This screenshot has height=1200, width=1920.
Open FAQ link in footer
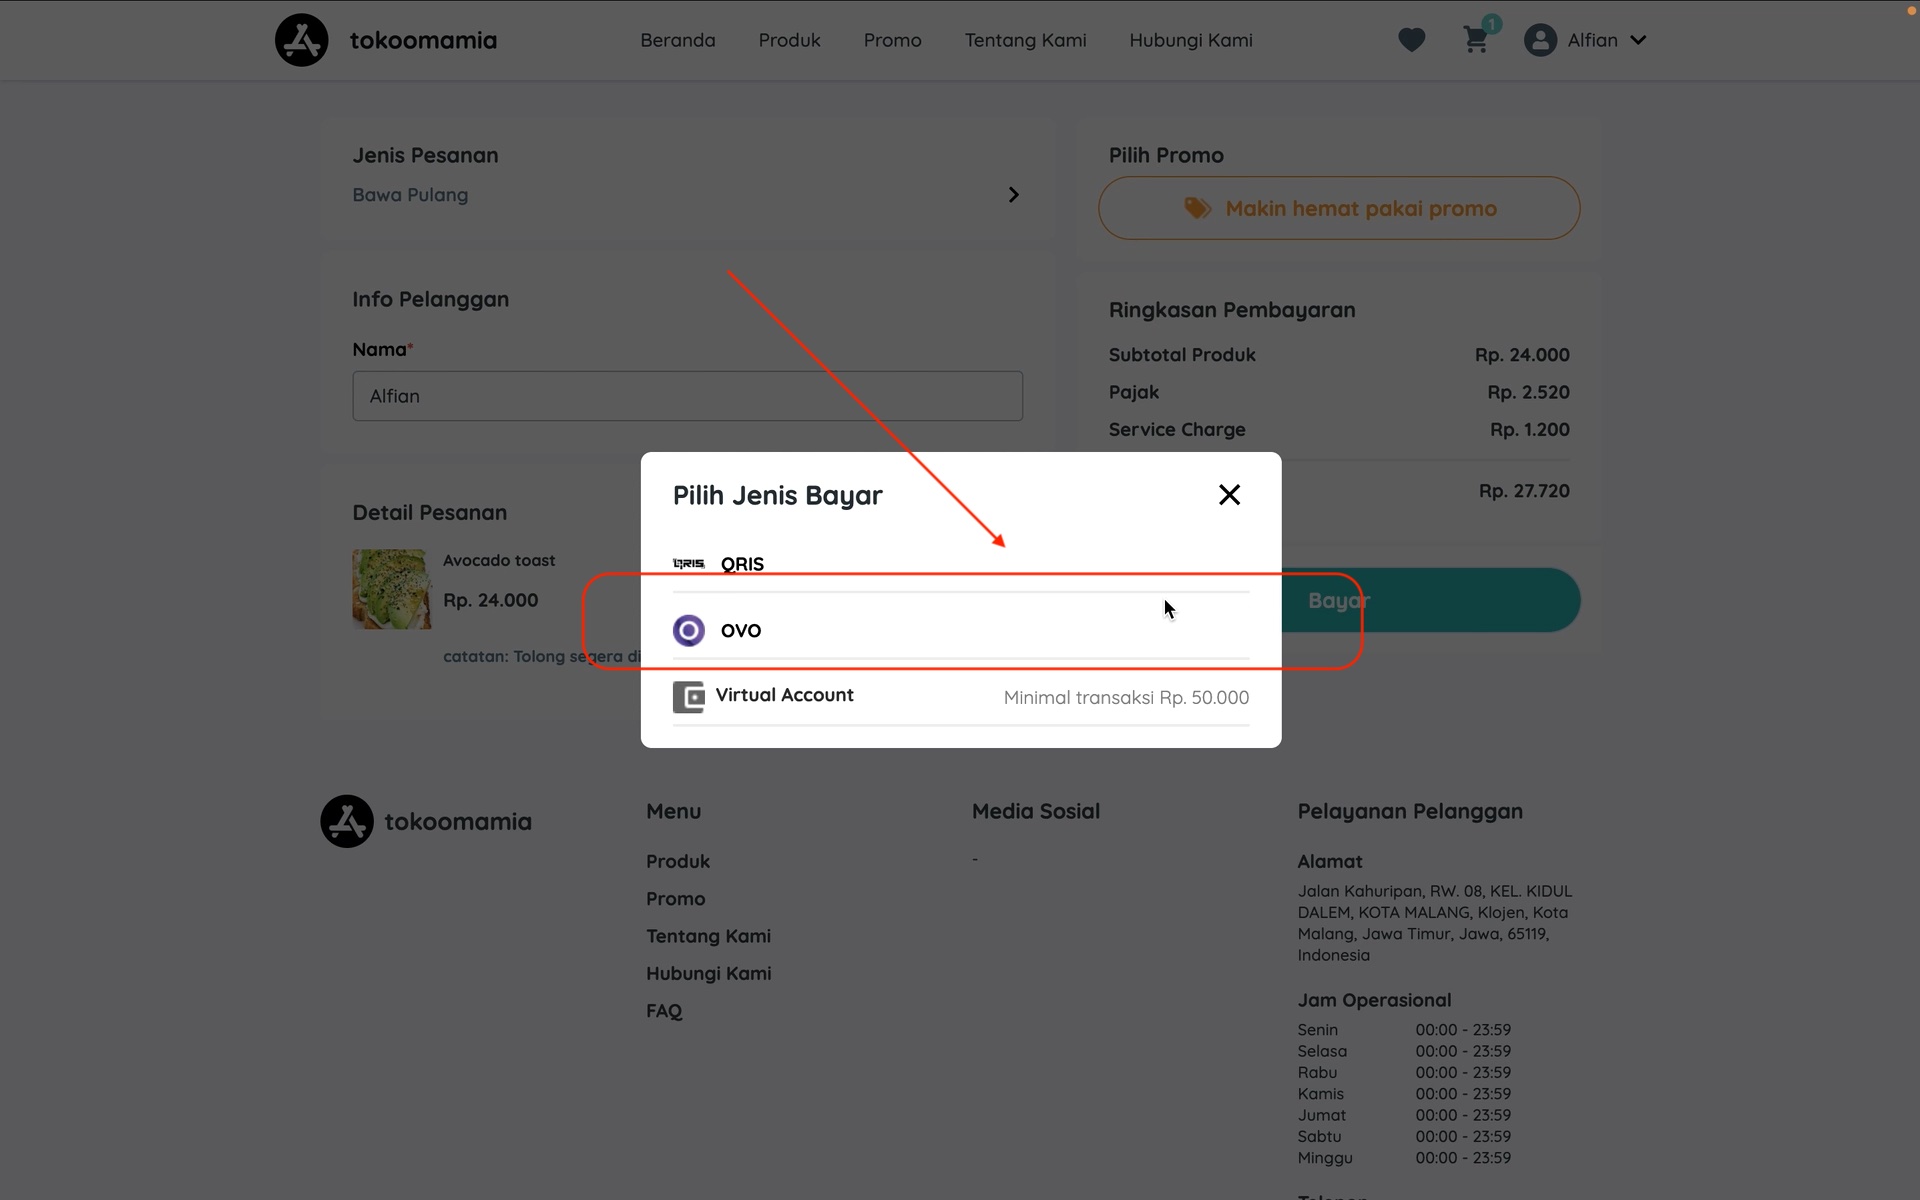tap(664, 1011)
